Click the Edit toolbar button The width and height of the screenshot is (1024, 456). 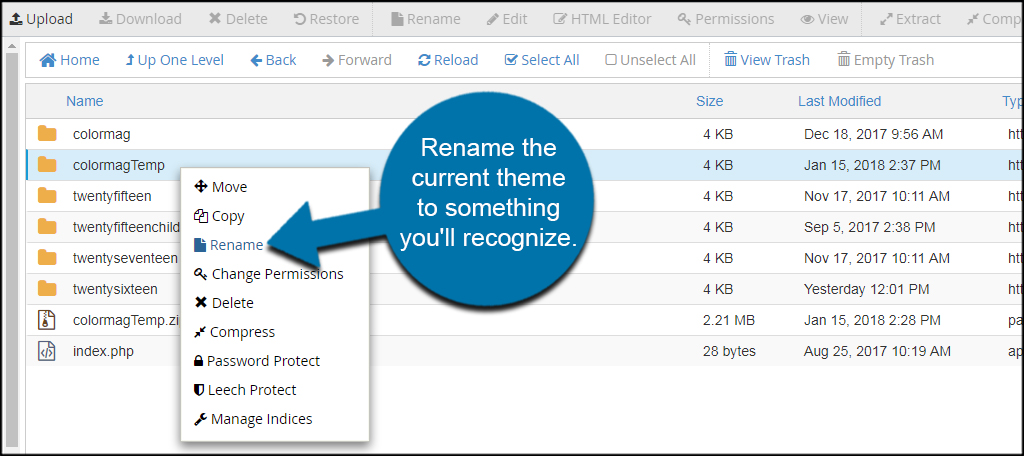[x=507, y=19]
